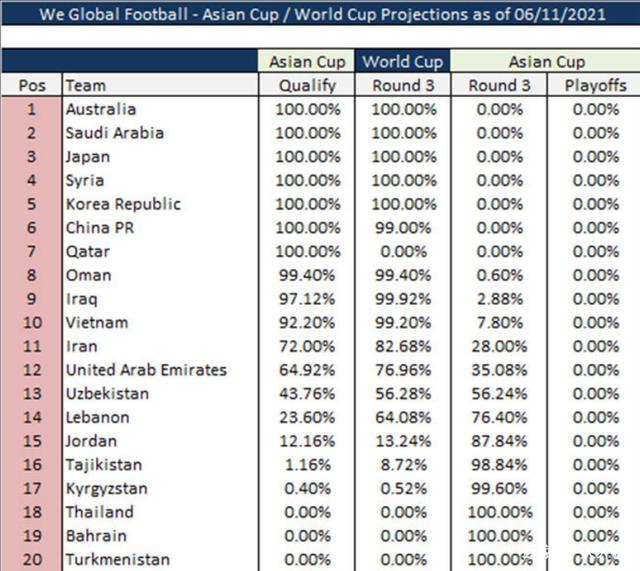Click the Playoffs column header
This screenshot has width=640, height=571.
click(x=595, y=86)
